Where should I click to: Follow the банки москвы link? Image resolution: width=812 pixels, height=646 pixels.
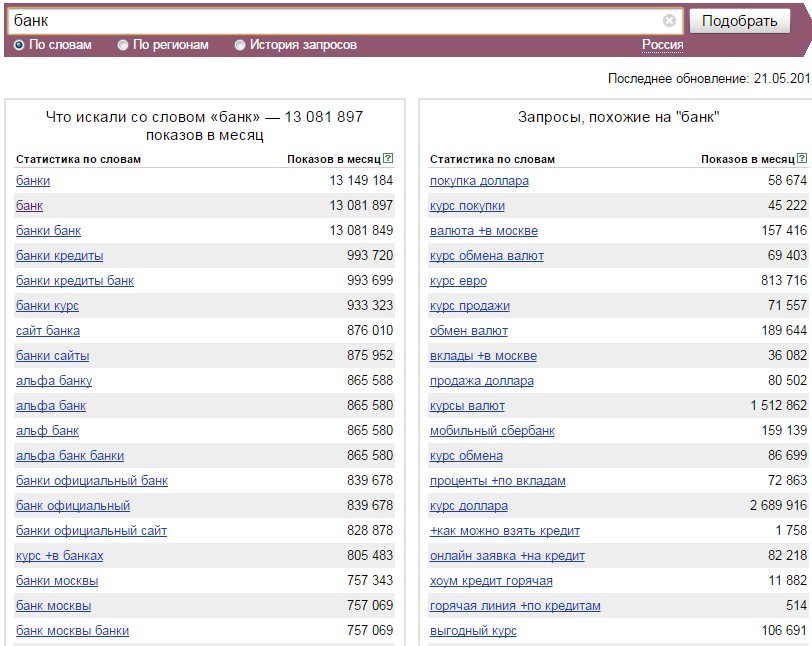tap(57, 581)
